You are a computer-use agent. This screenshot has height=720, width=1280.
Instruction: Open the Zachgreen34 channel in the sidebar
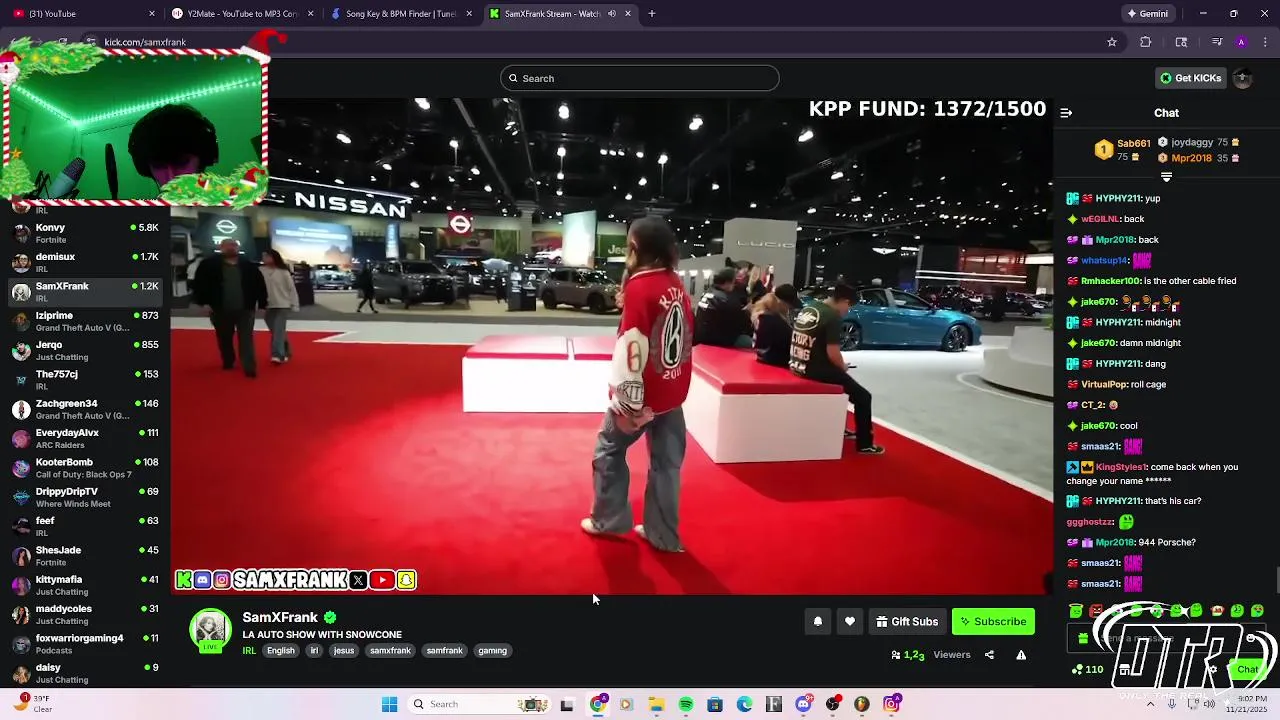coord(86,409)
